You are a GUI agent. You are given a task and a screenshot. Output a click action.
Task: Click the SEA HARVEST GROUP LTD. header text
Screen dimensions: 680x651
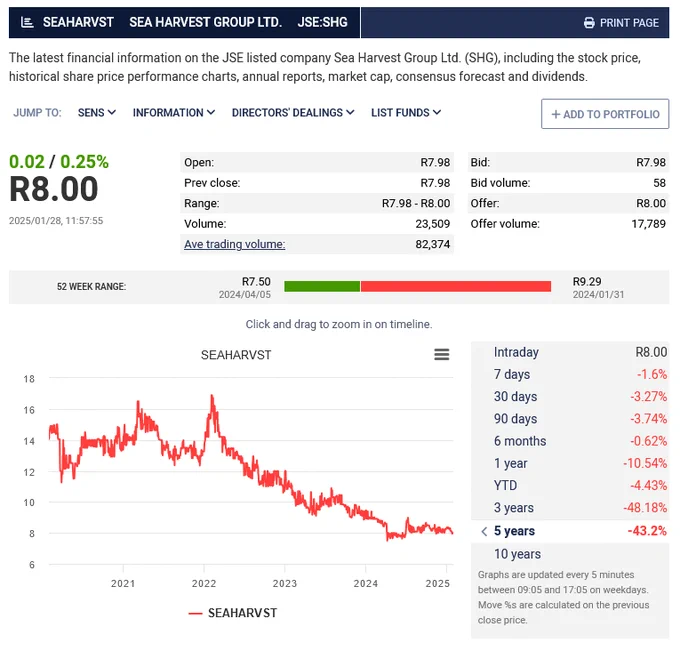(206, 22)
